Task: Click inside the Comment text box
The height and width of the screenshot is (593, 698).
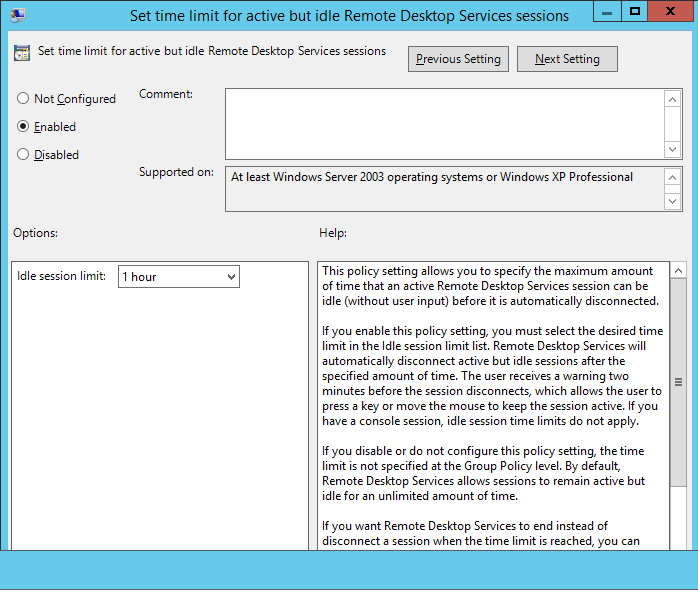Action: click(444, 123)
